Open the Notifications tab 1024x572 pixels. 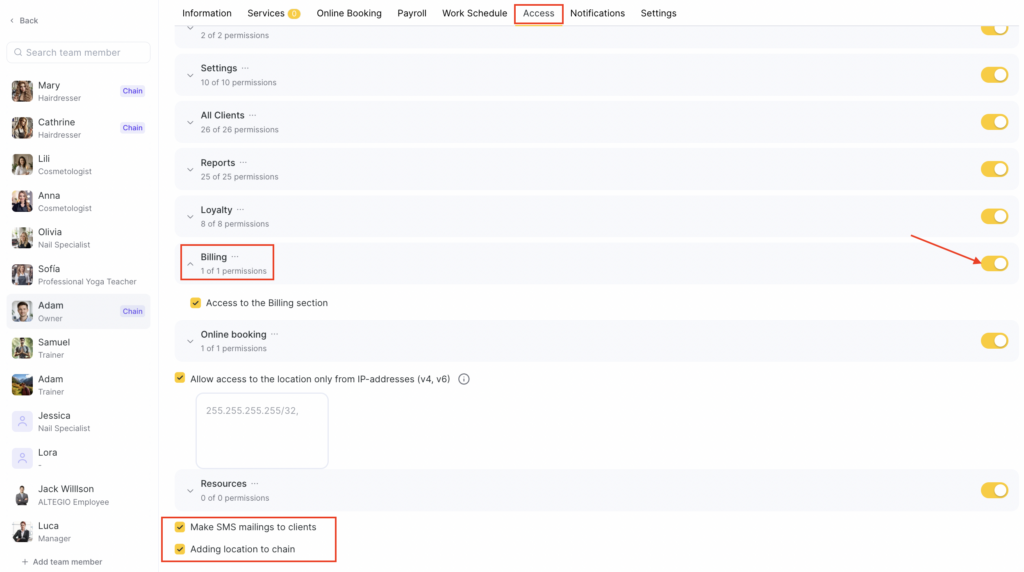click(597, 13)
